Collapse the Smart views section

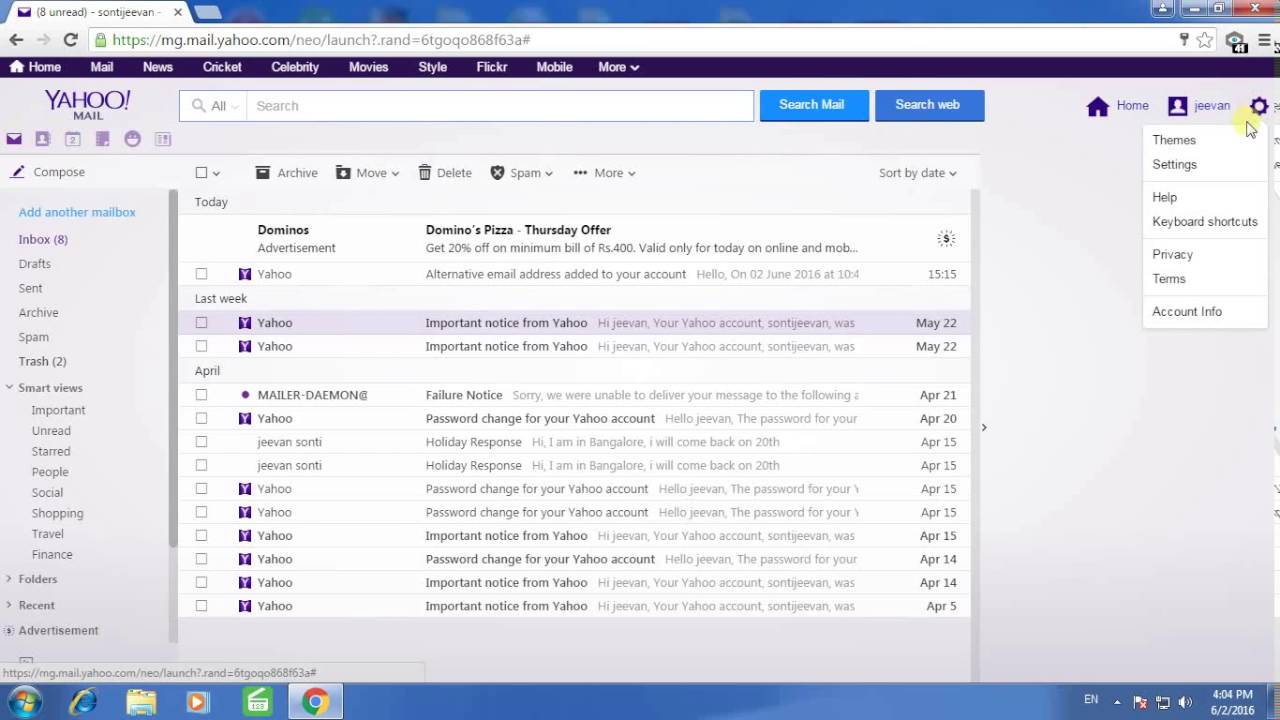pos(9,387)
